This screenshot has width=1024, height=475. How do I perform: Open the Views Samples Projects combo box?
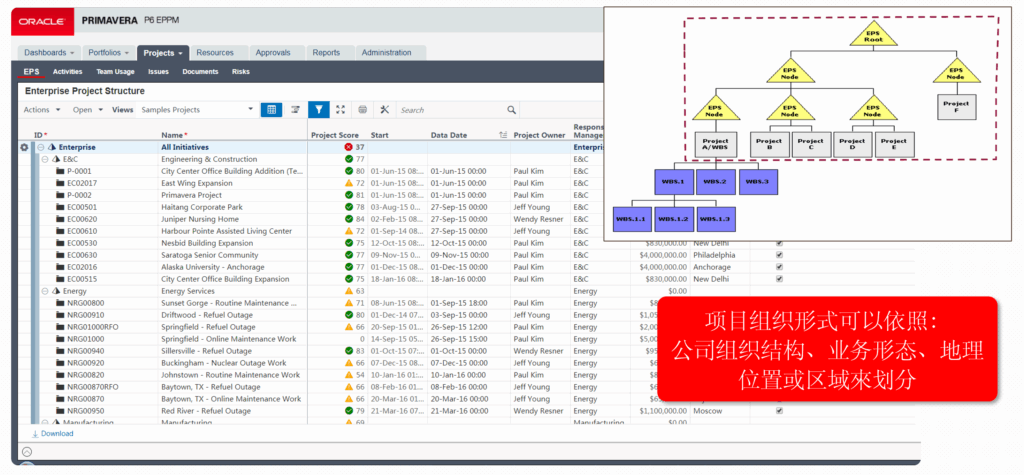[x=197, y=110]
